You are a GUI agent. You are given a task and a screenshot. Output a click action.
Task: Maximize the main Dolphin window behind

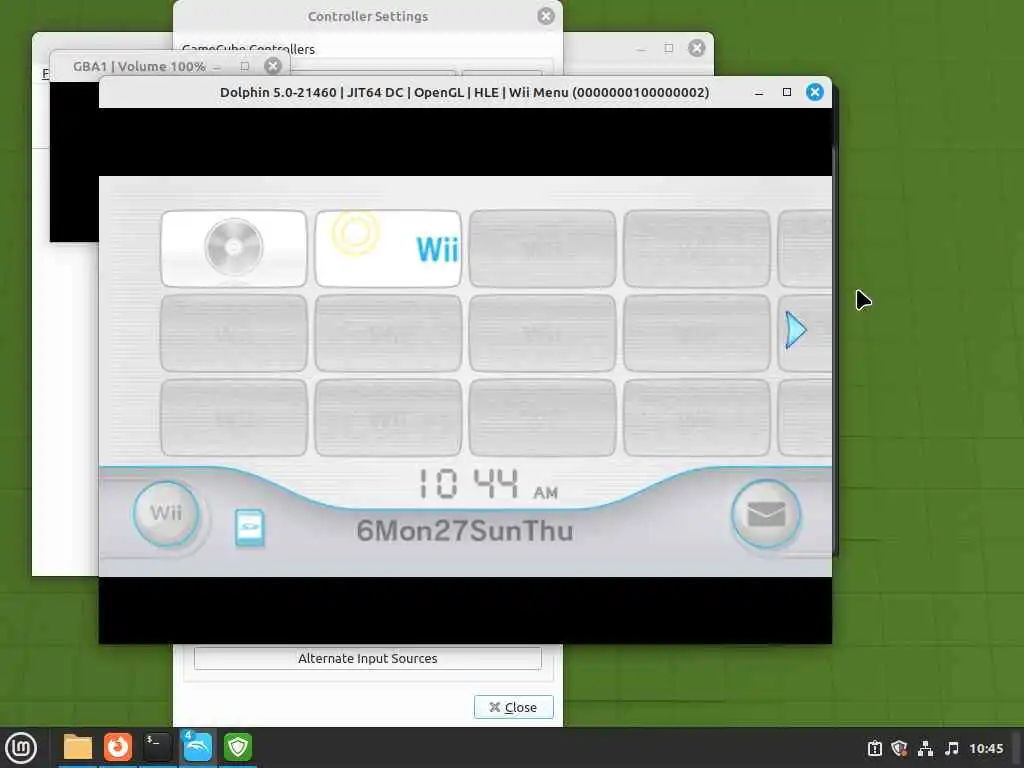[x=669, y=48]
